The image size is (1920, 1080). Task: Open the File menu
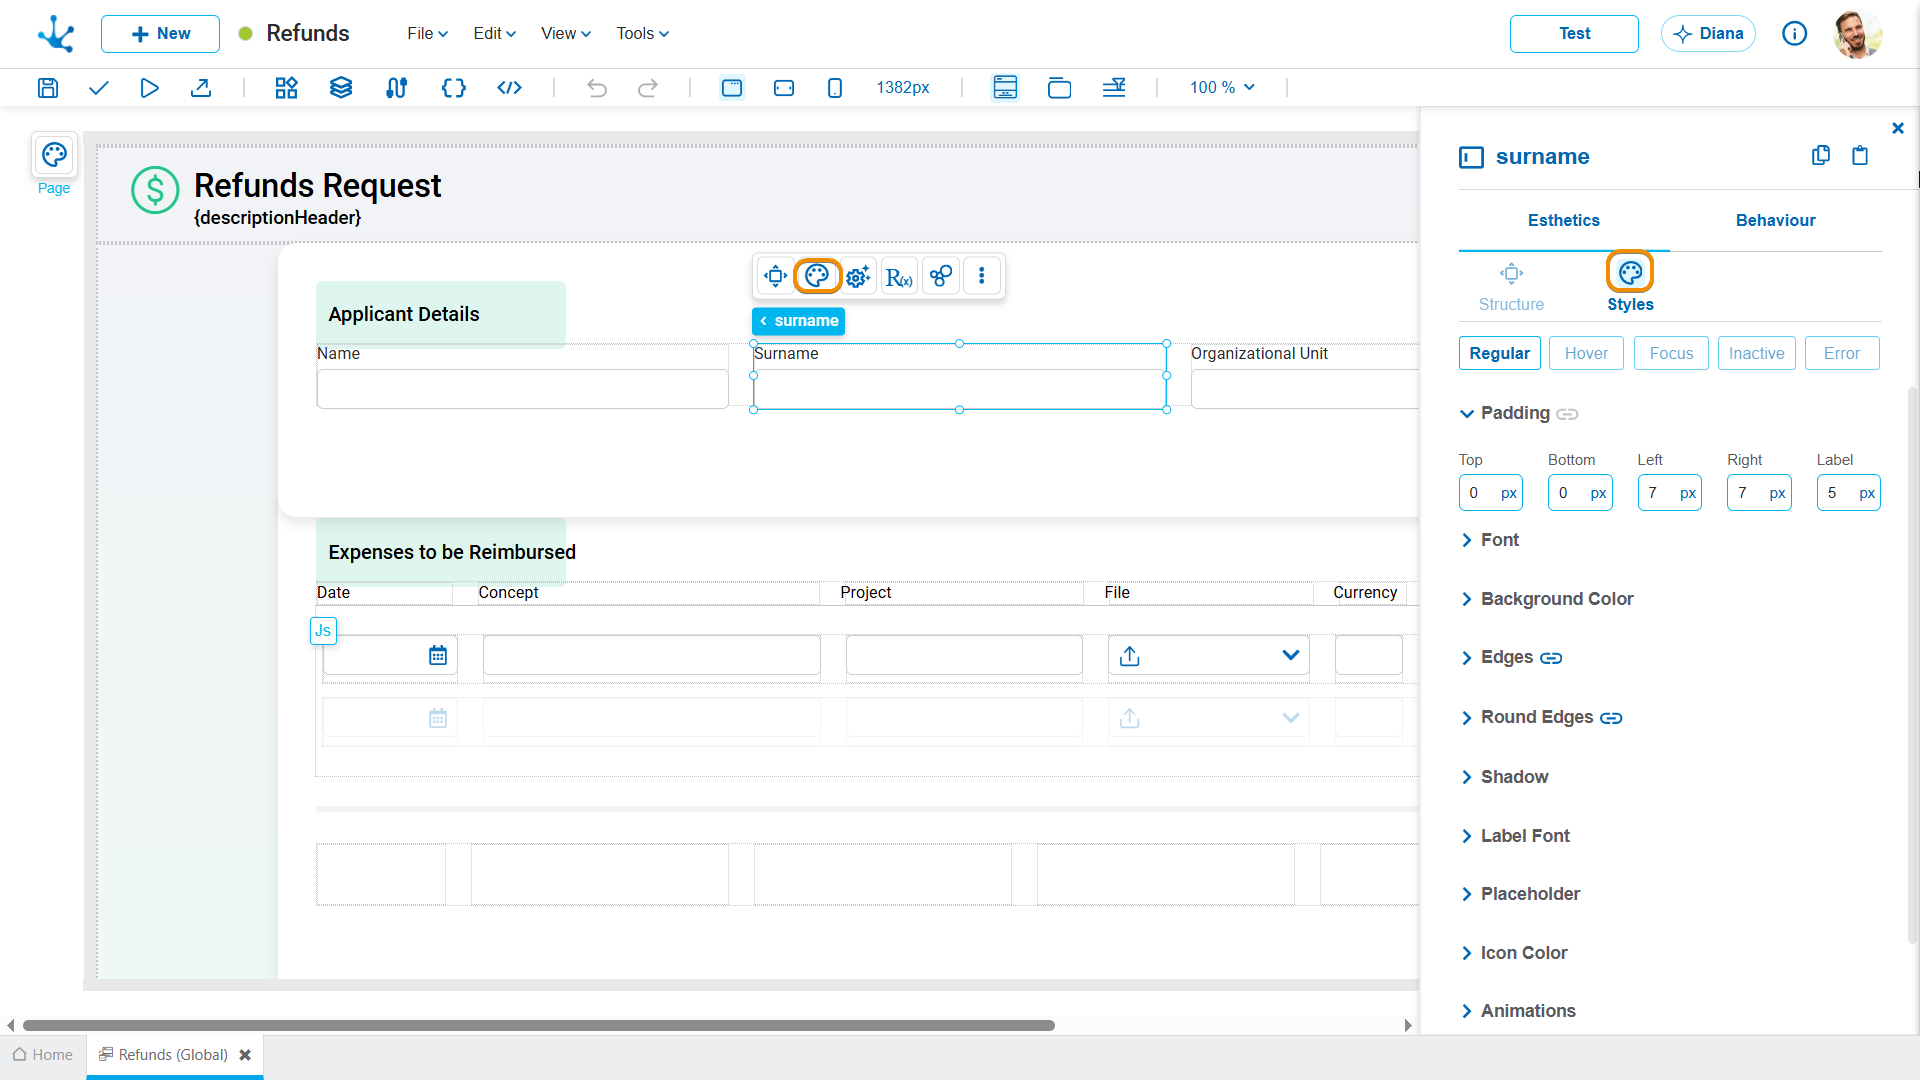click(x=428, y=34)
